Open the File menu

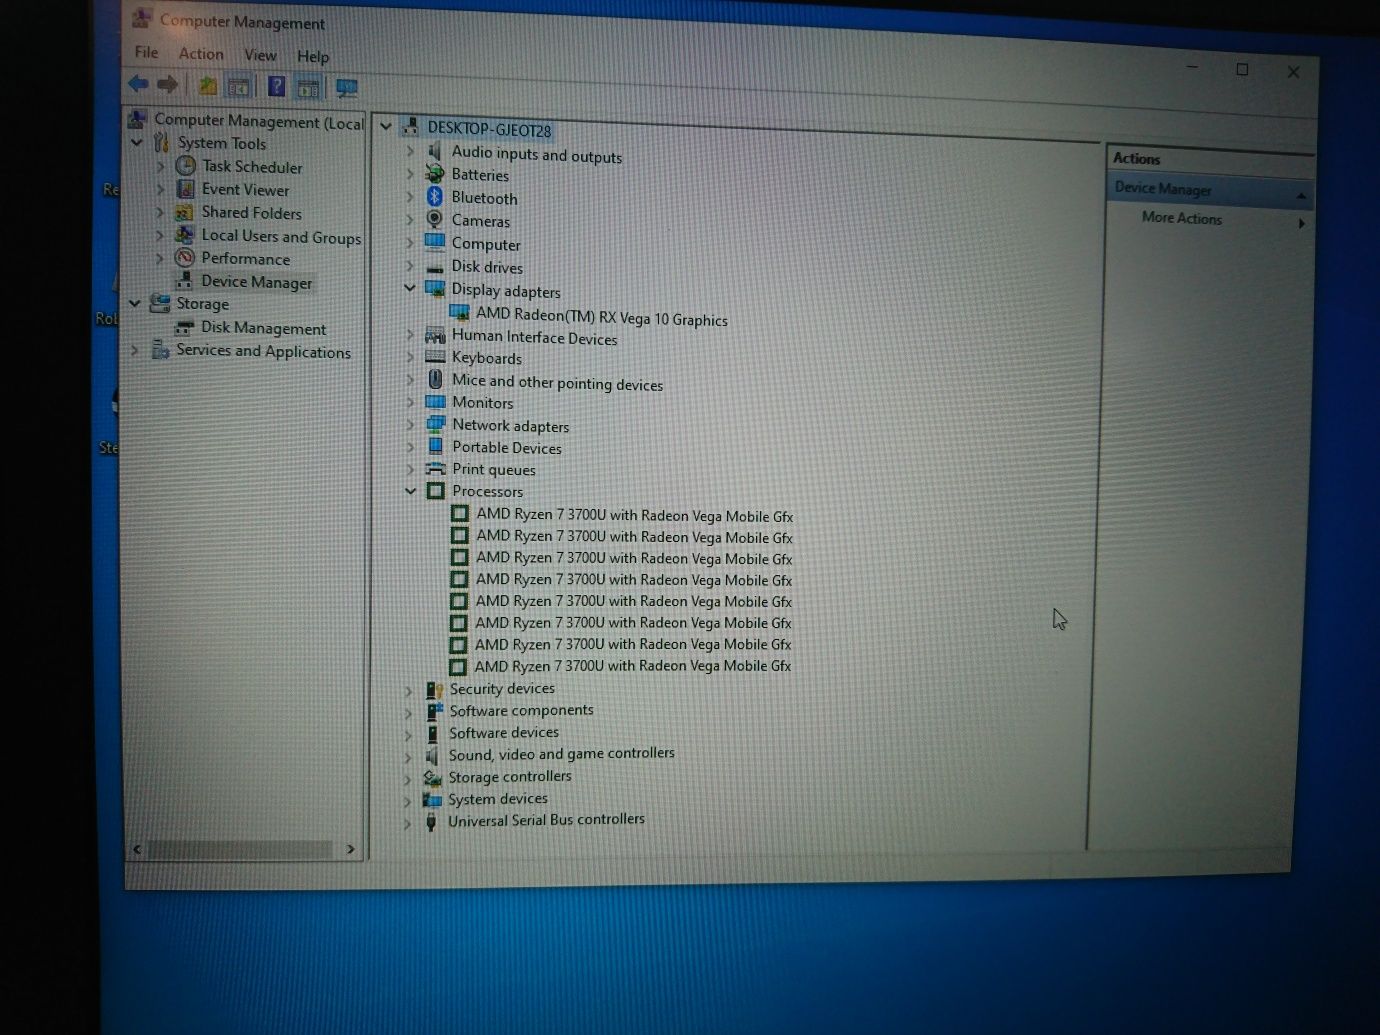click(147, 52)
